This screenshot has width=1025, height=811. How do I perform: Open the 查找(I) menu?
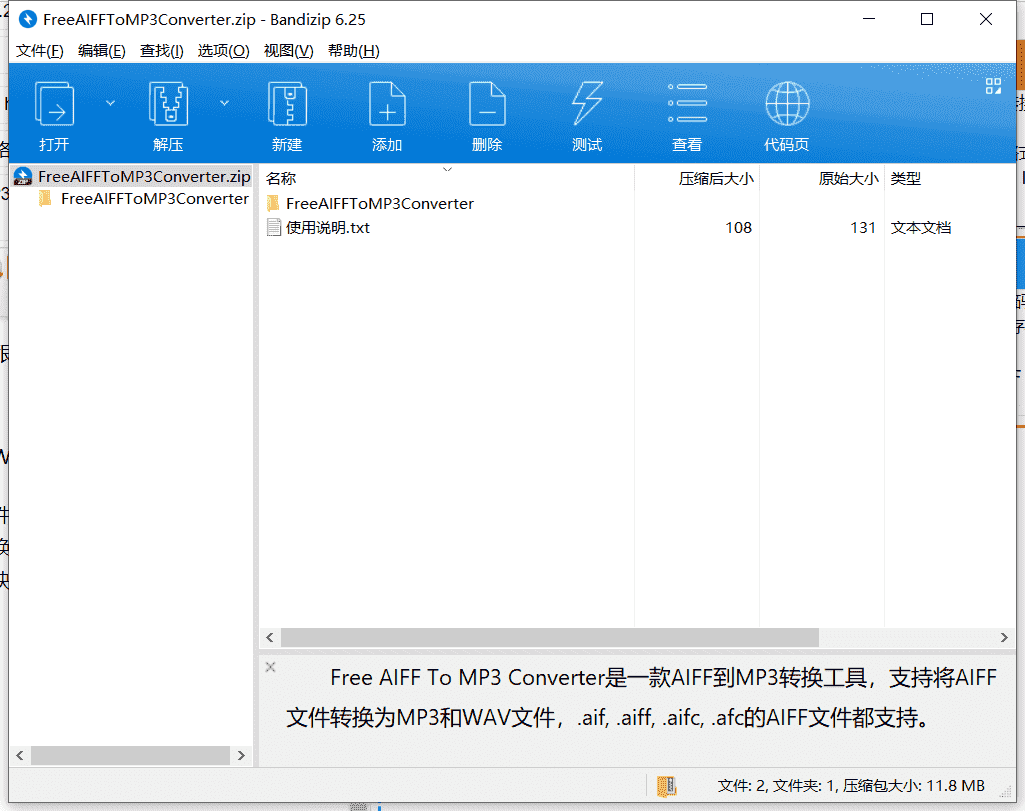(161, 51)
